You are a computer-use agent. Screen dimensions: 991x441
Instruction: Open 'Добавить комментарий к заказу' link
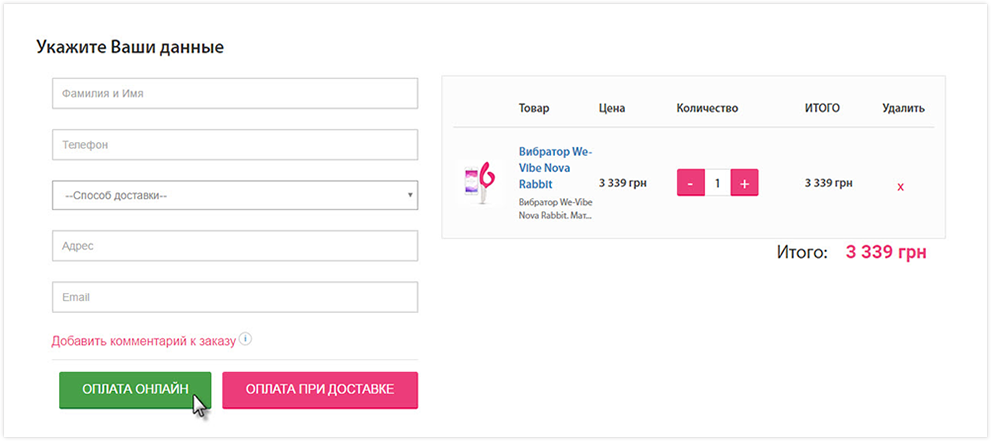pos(143,341)
